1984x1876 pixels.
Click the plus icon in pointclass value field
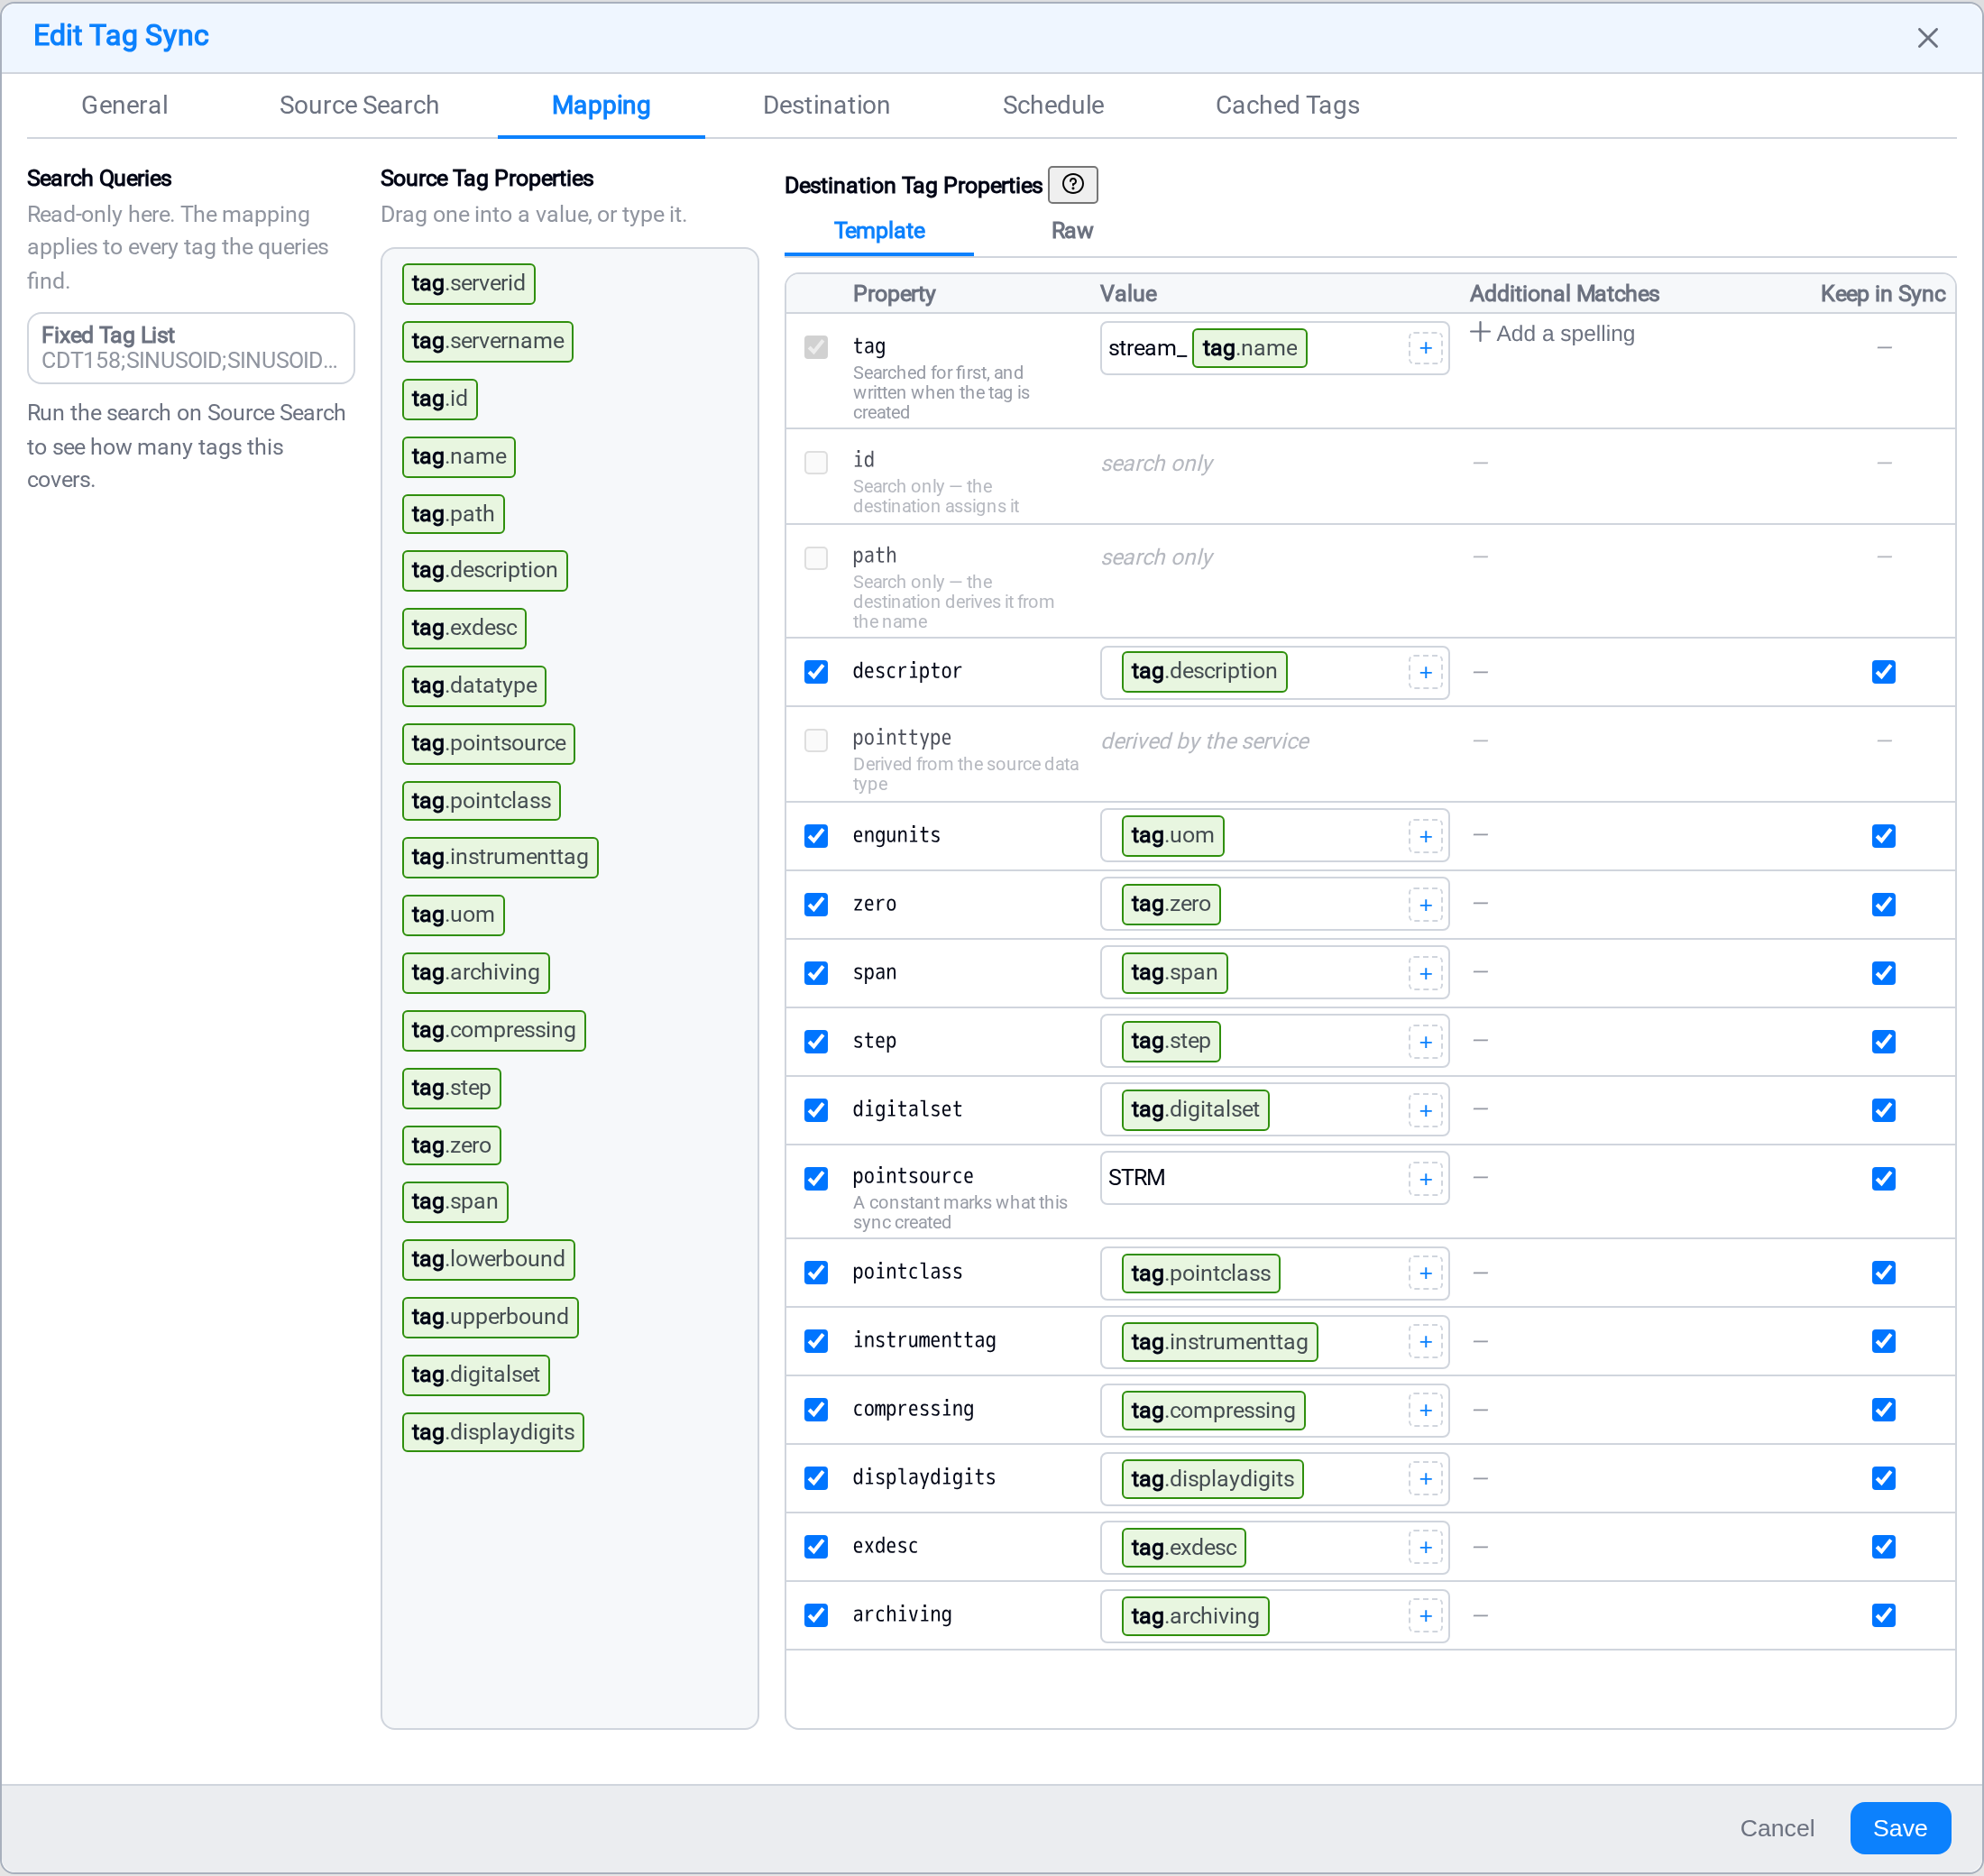tap(1425, 1273)
